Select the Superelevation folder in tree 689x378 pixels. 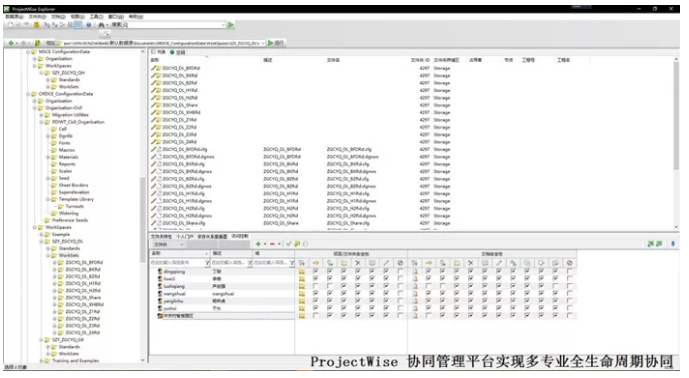(74, 193)
